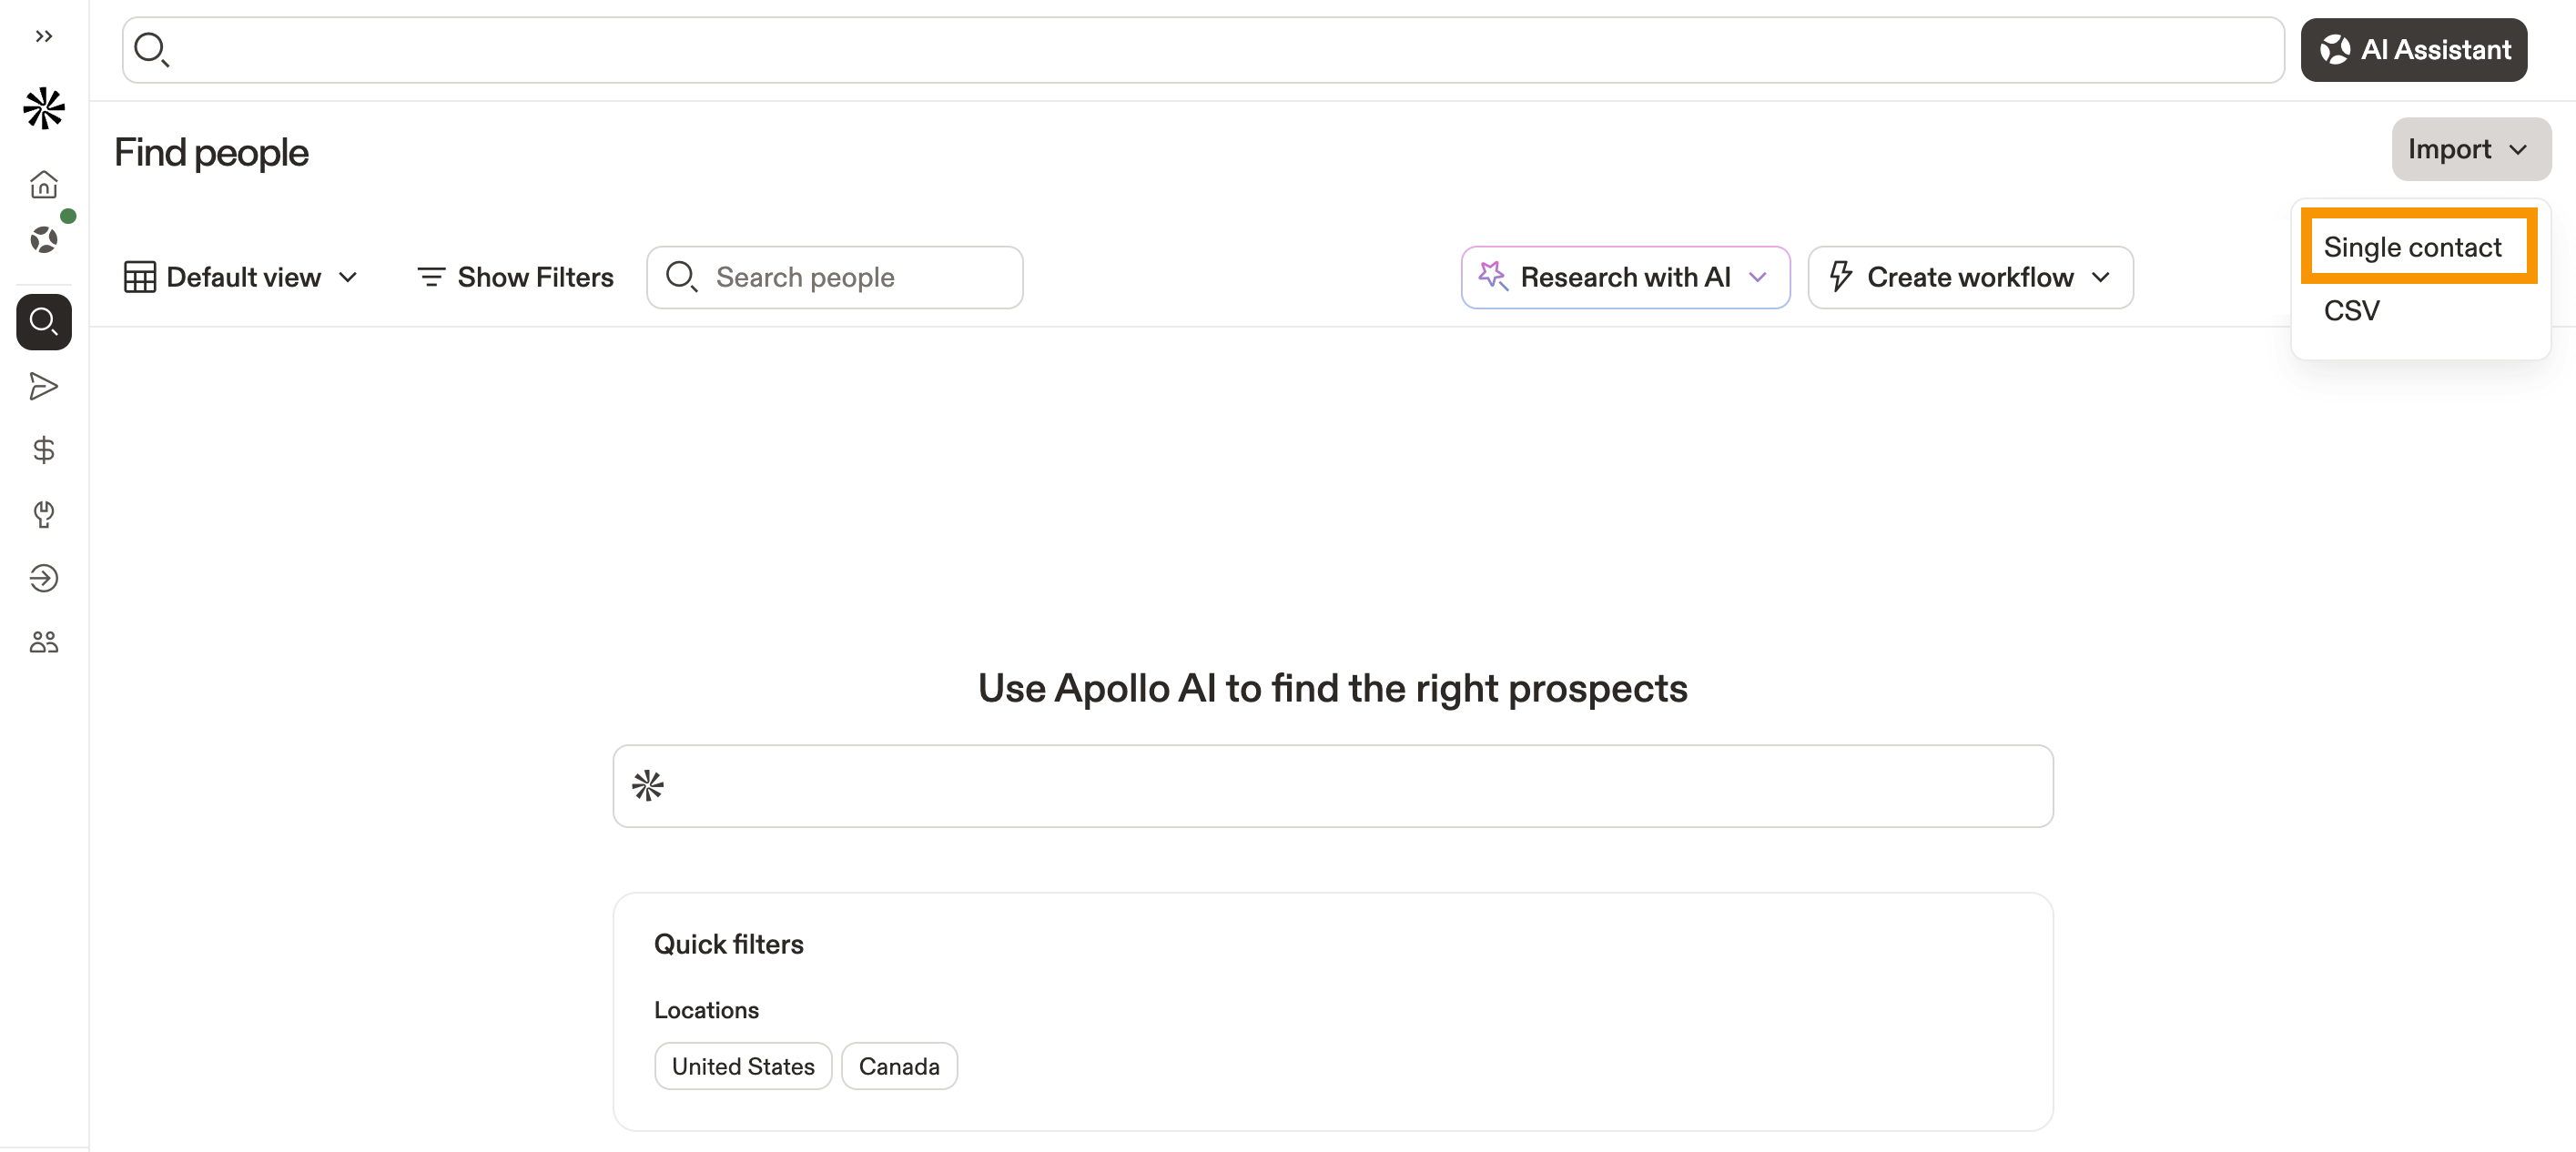Expand the collapsed sidebar with double chevron

[43, 37]
